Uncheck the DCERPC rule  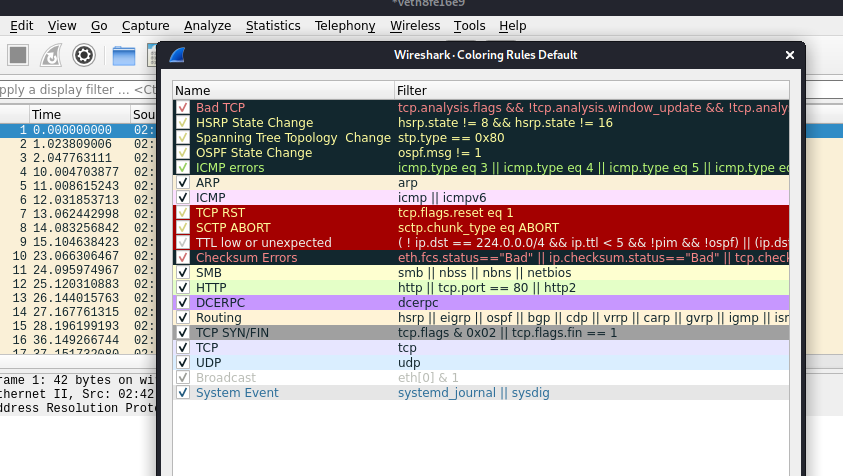[x=183, y=303]
